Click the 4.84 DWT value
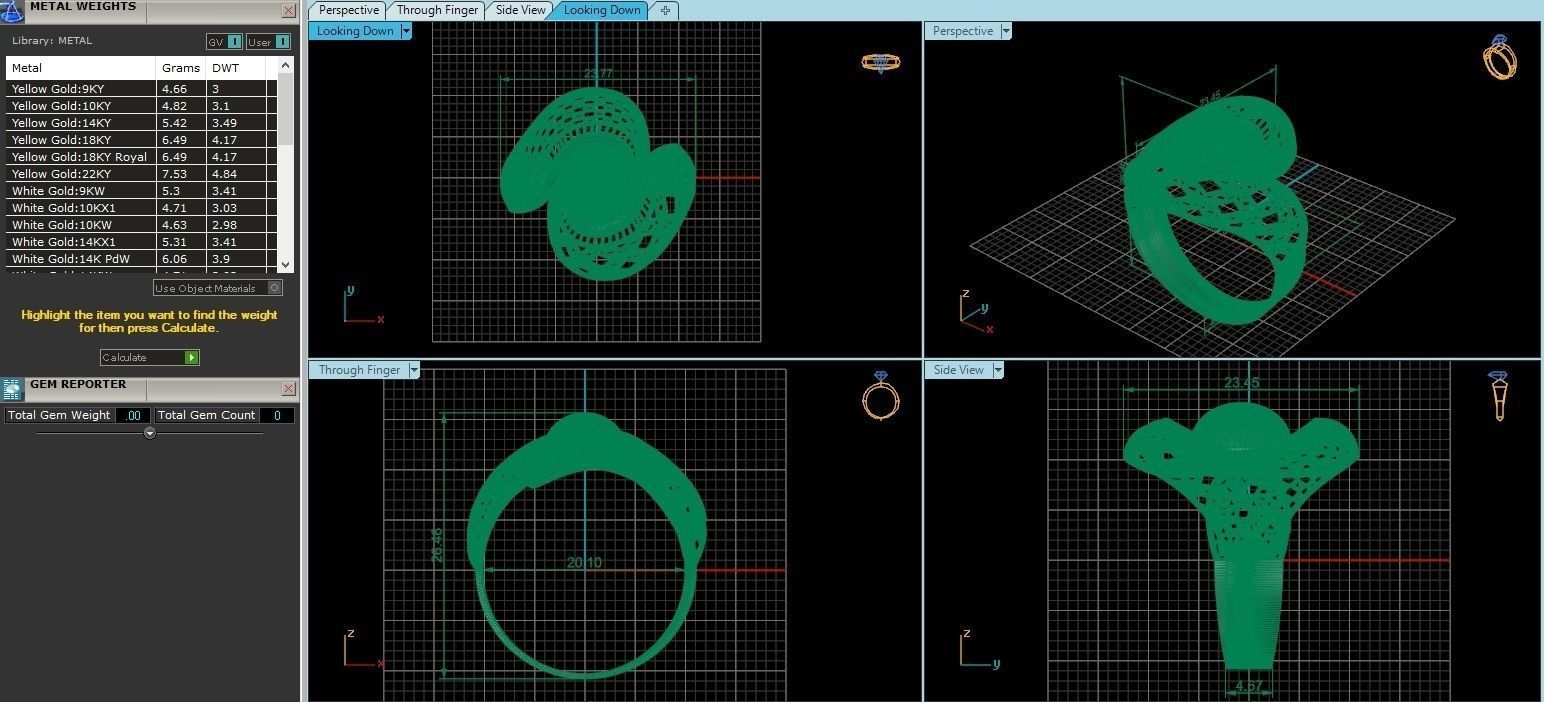 pos(224,174)
